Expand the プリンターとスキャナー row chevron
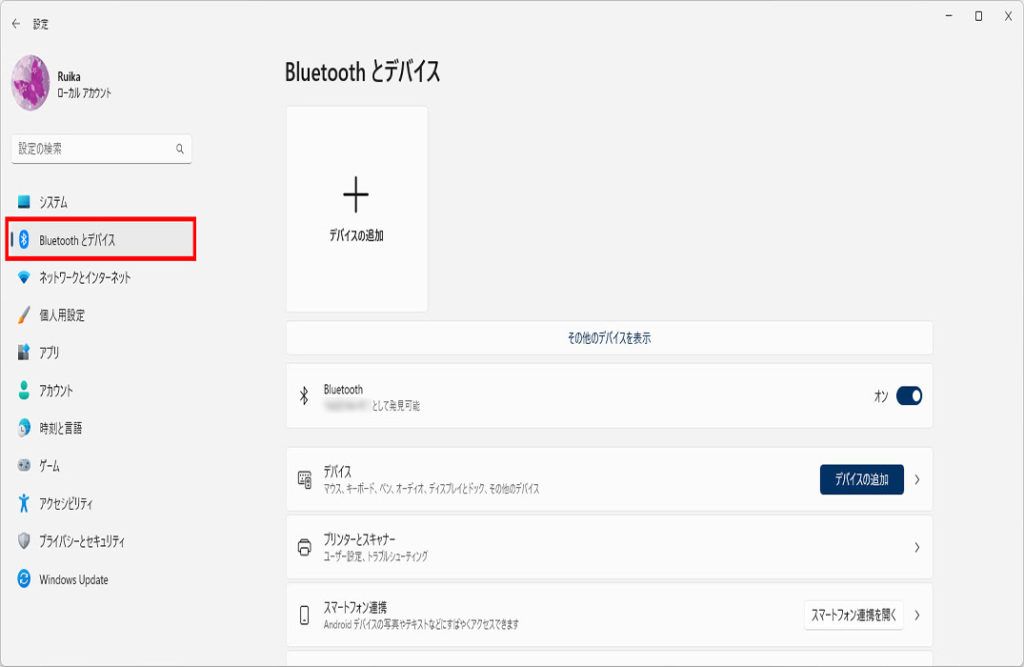The image size is (1024, 667). pos(917,548)
